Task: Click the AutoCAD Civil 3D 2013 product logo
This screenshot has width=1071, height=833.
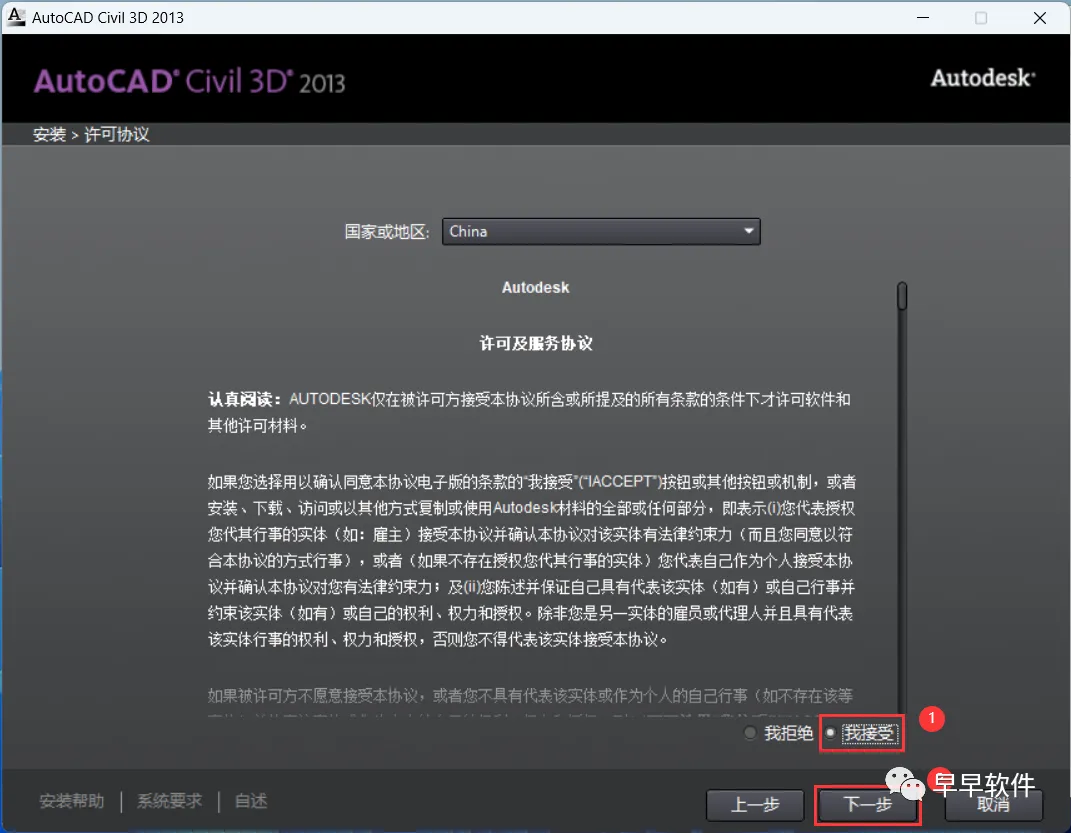Action: (x=190, y=82)
